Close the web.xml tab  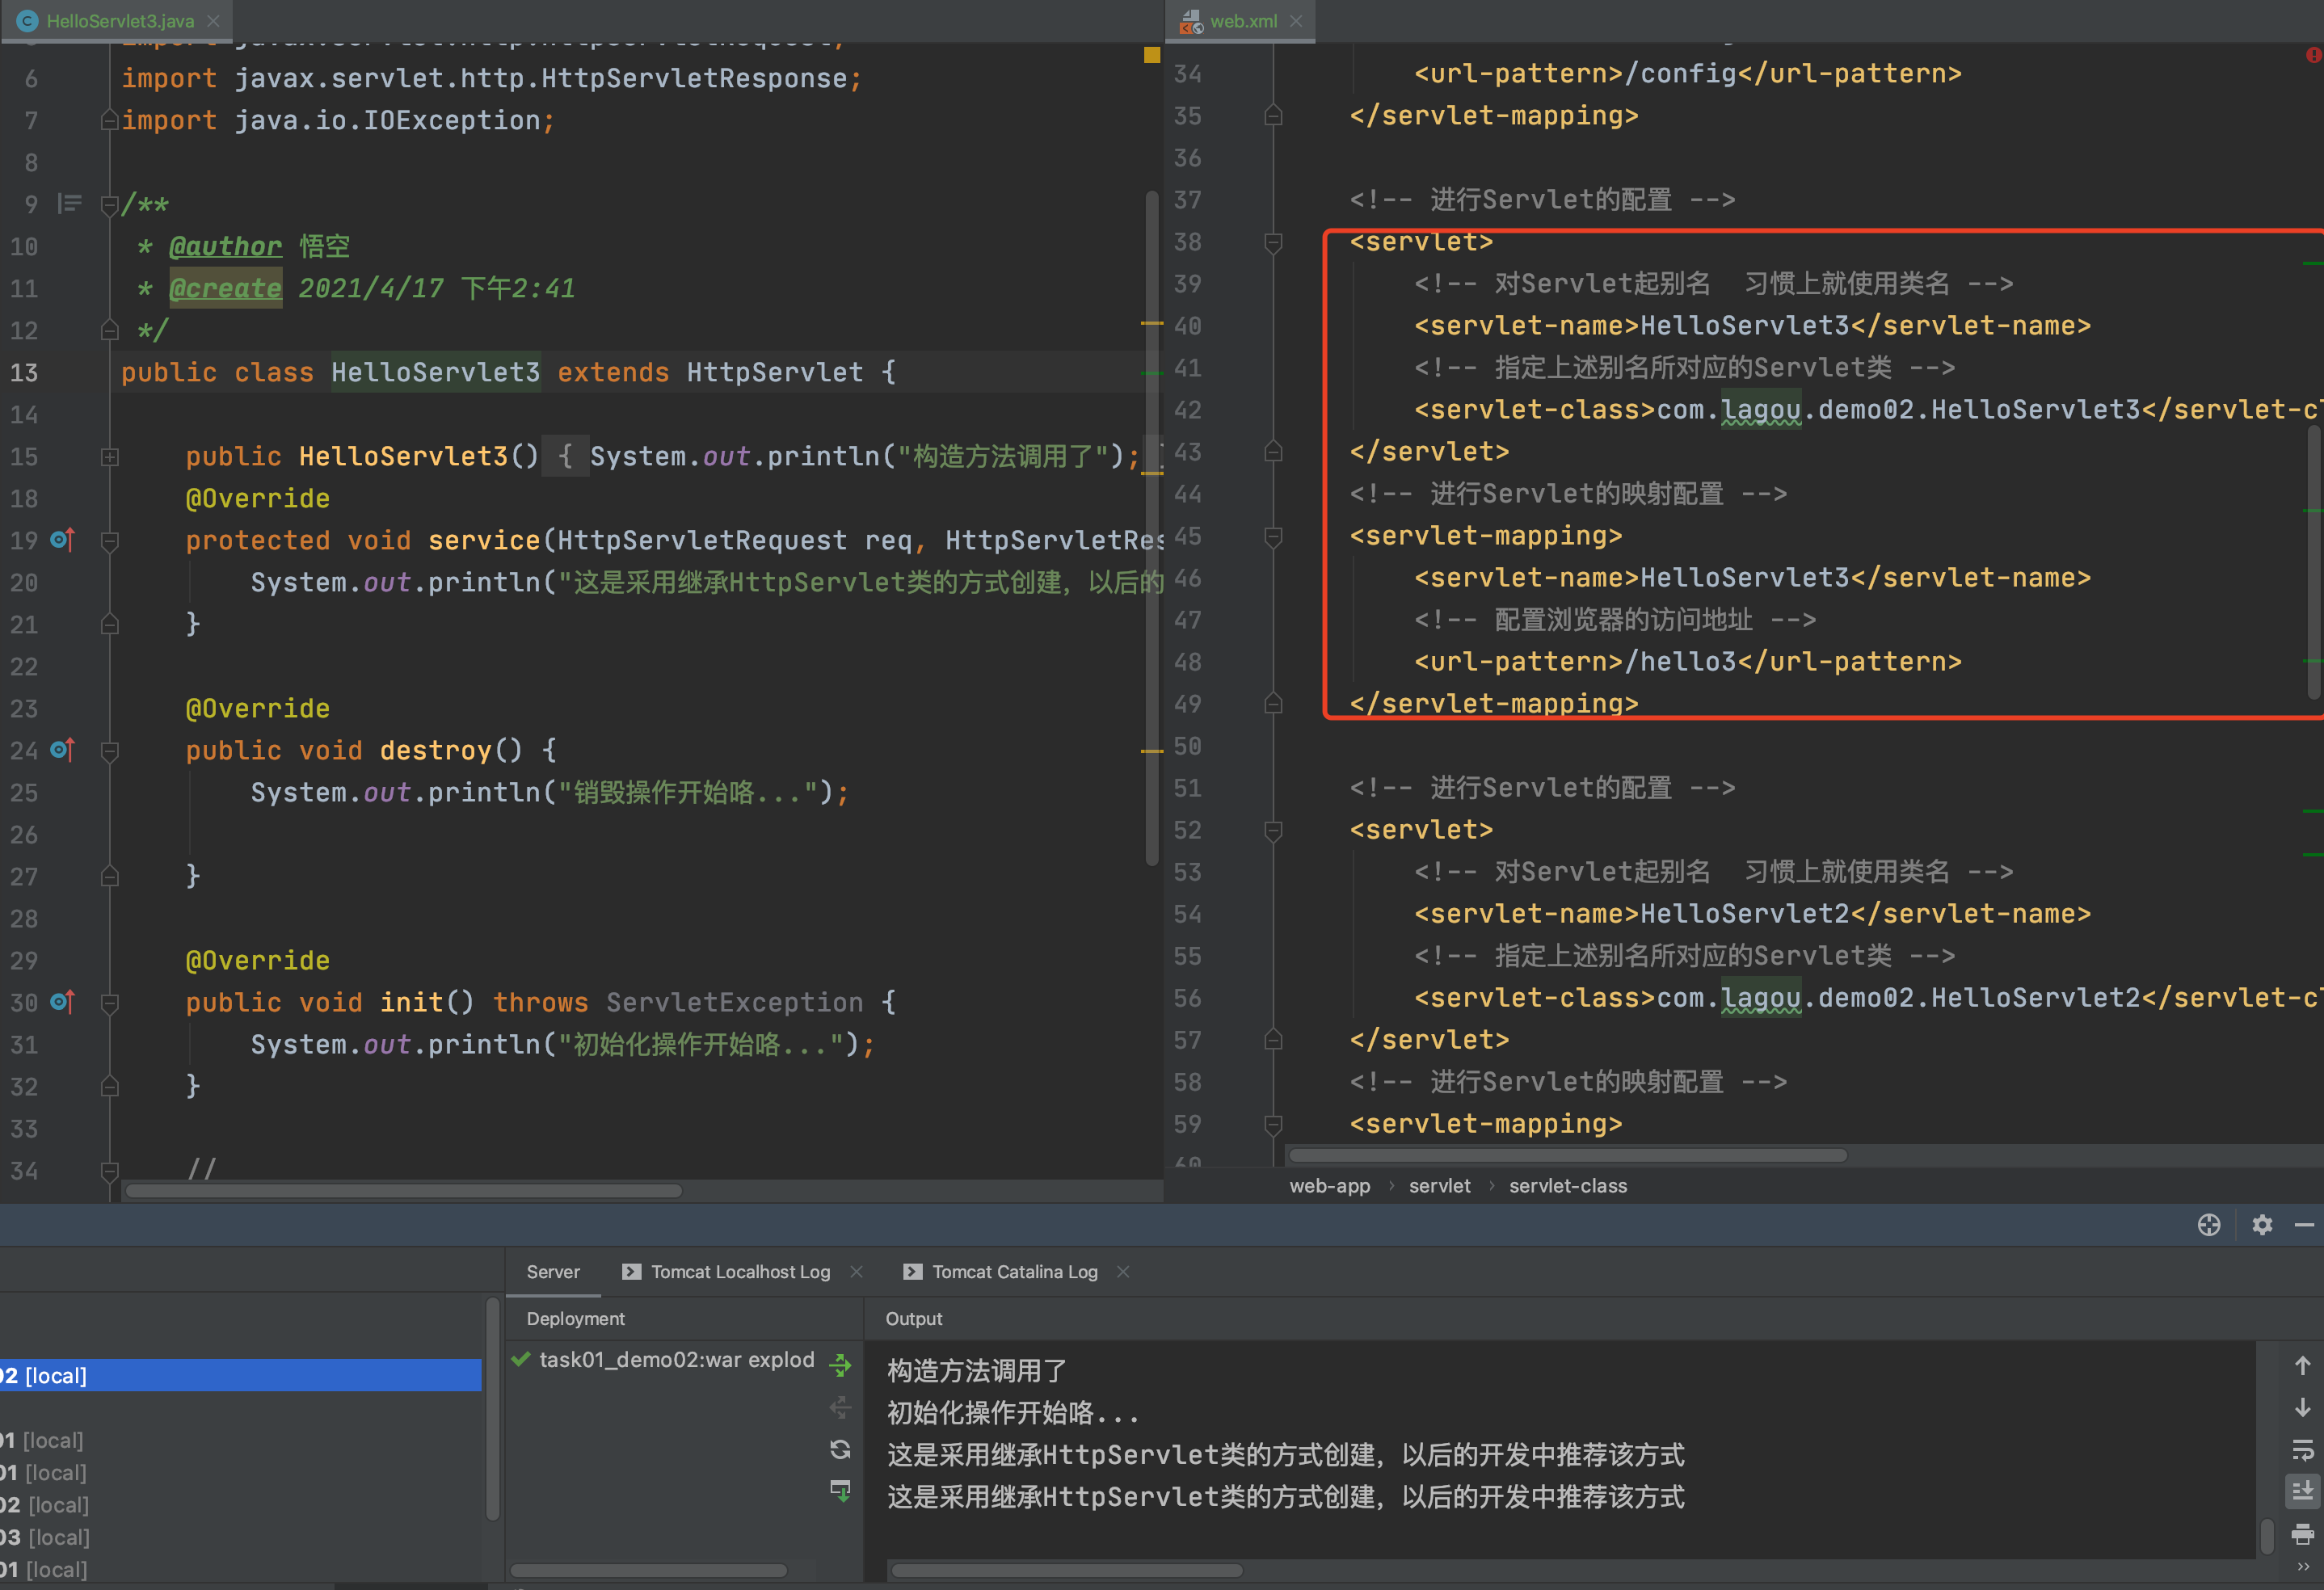1296,21
